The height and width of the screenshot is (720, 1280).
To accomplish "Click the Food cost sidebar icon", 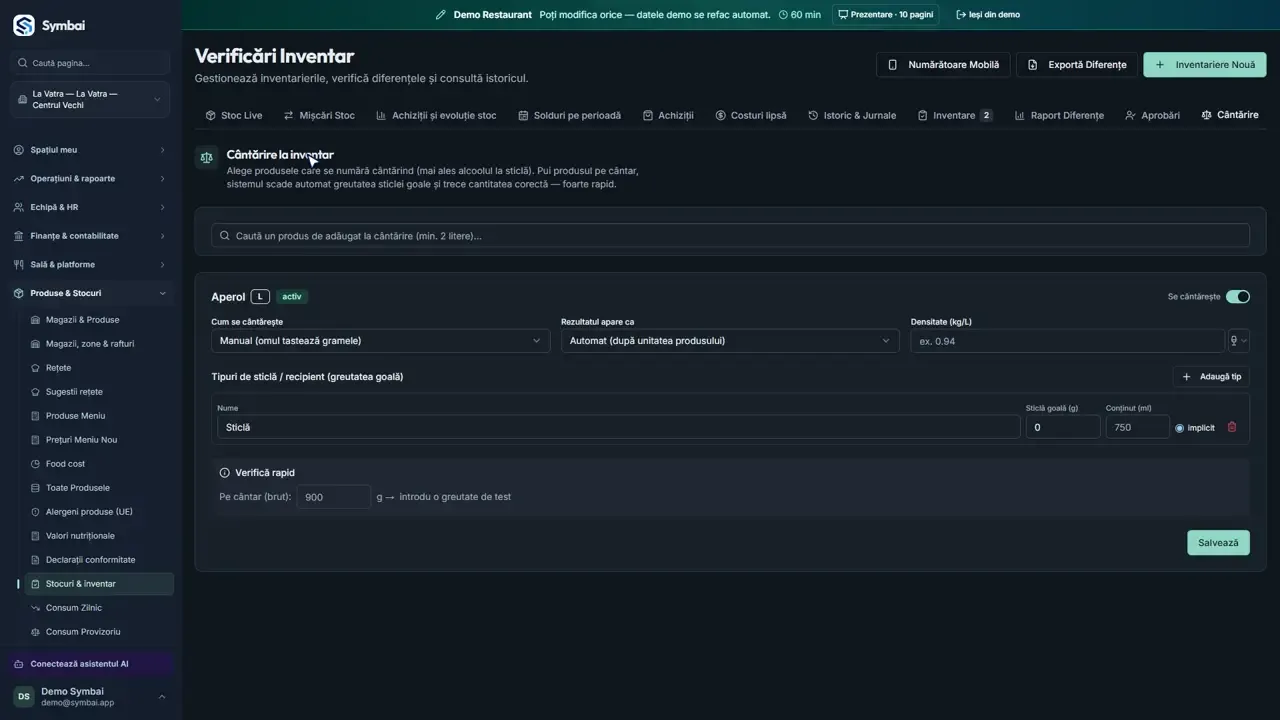I will point(36,464).
